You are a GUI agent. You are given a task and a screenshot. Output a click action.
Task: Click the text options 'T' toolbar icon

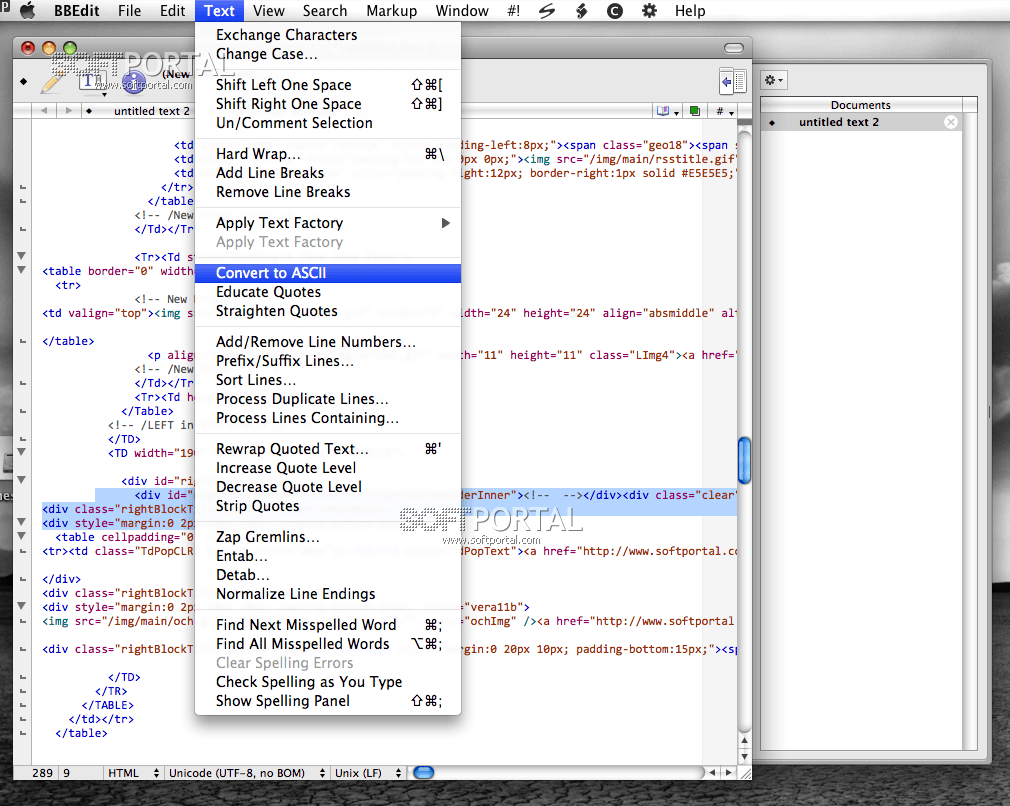point(92,82)
